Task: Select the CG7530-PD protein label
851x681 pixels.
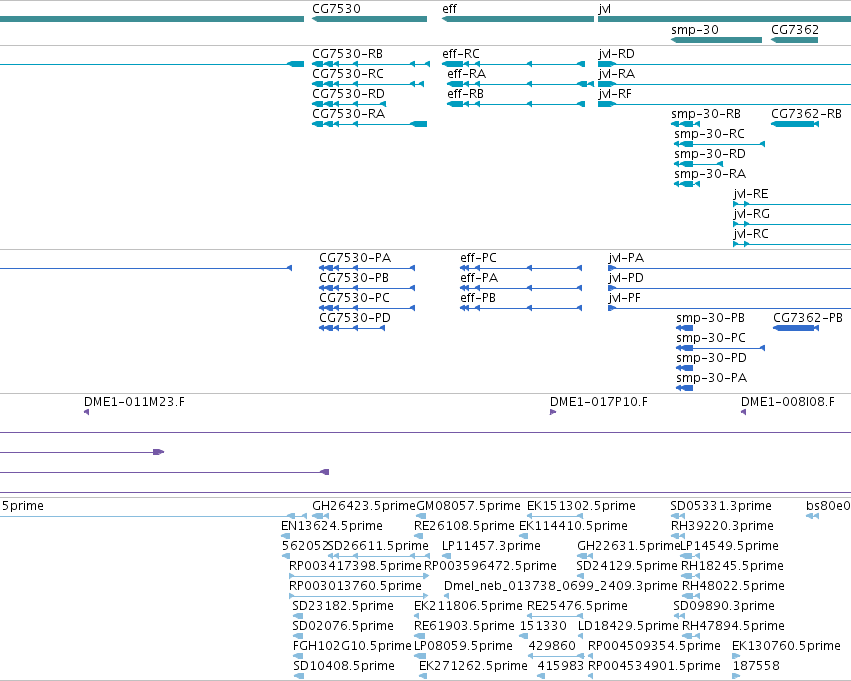Action: point(355,318)
